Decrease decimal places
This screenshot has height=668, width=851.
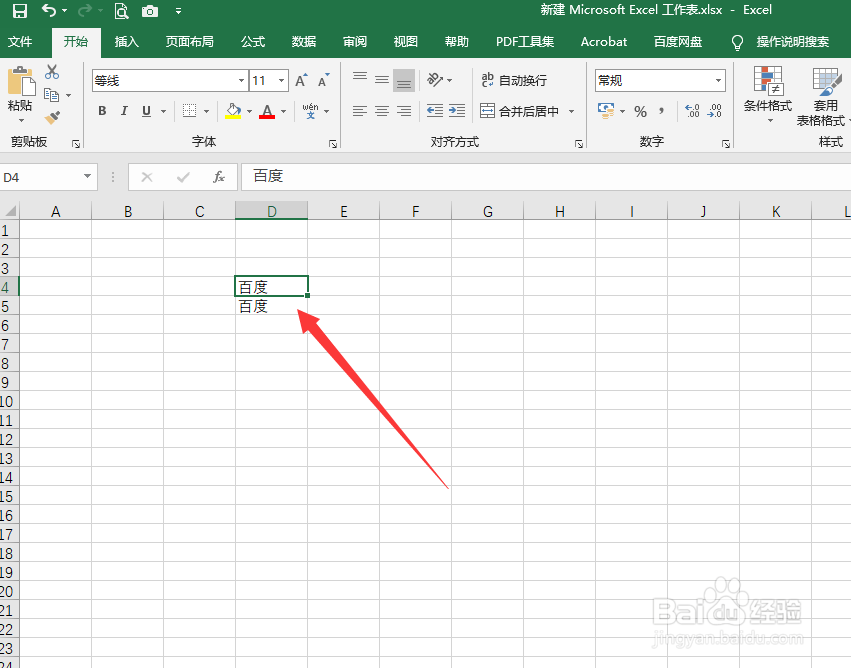point(715,111)
